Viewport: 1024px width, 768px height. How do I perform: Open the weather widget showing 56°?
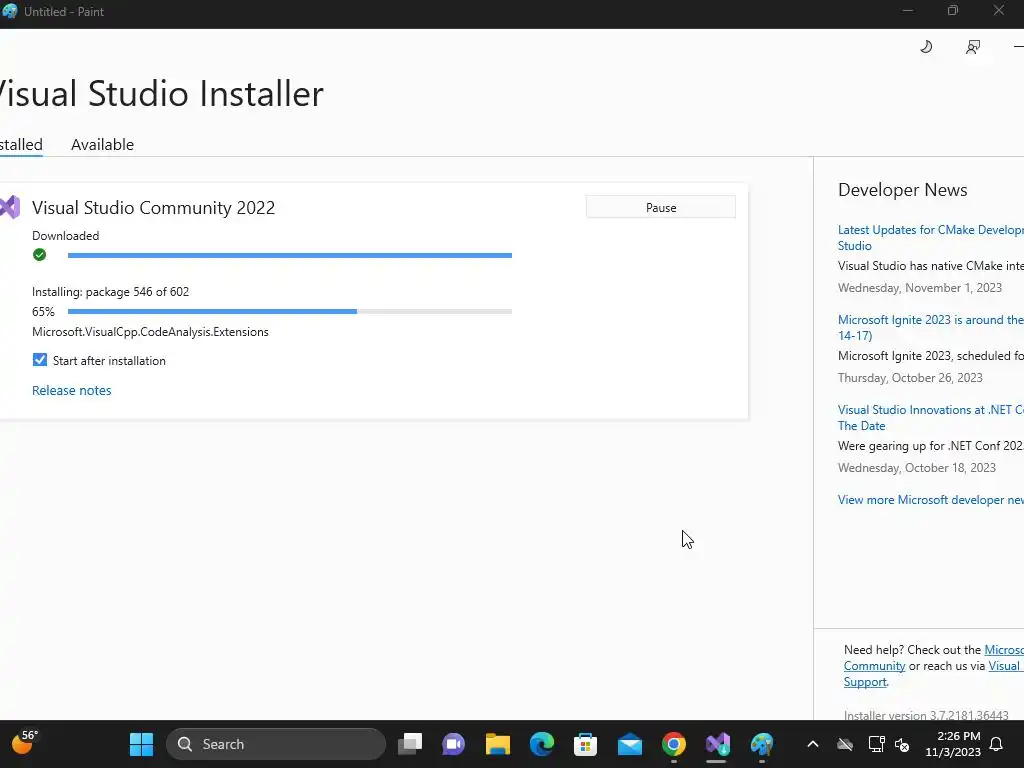click(25, 743)
